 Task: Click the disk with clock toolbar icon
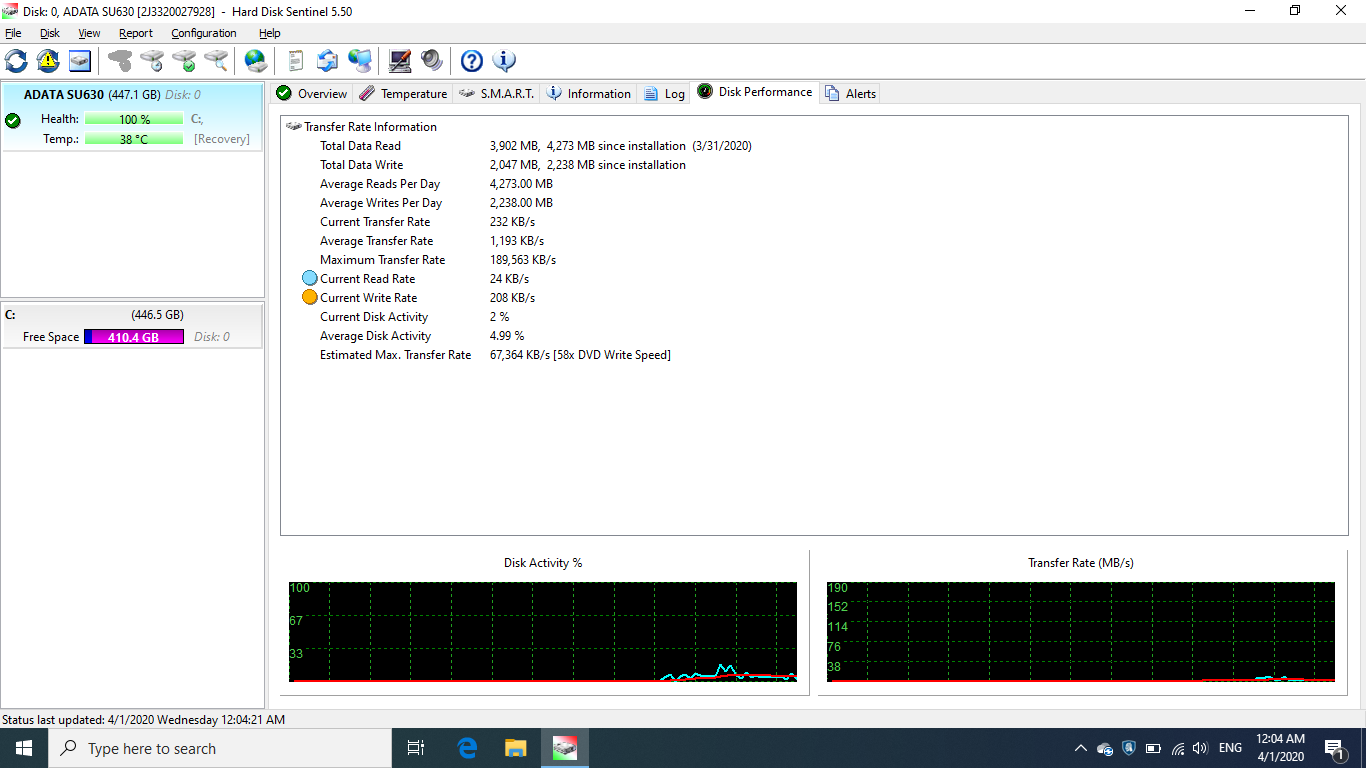point(152,61)
